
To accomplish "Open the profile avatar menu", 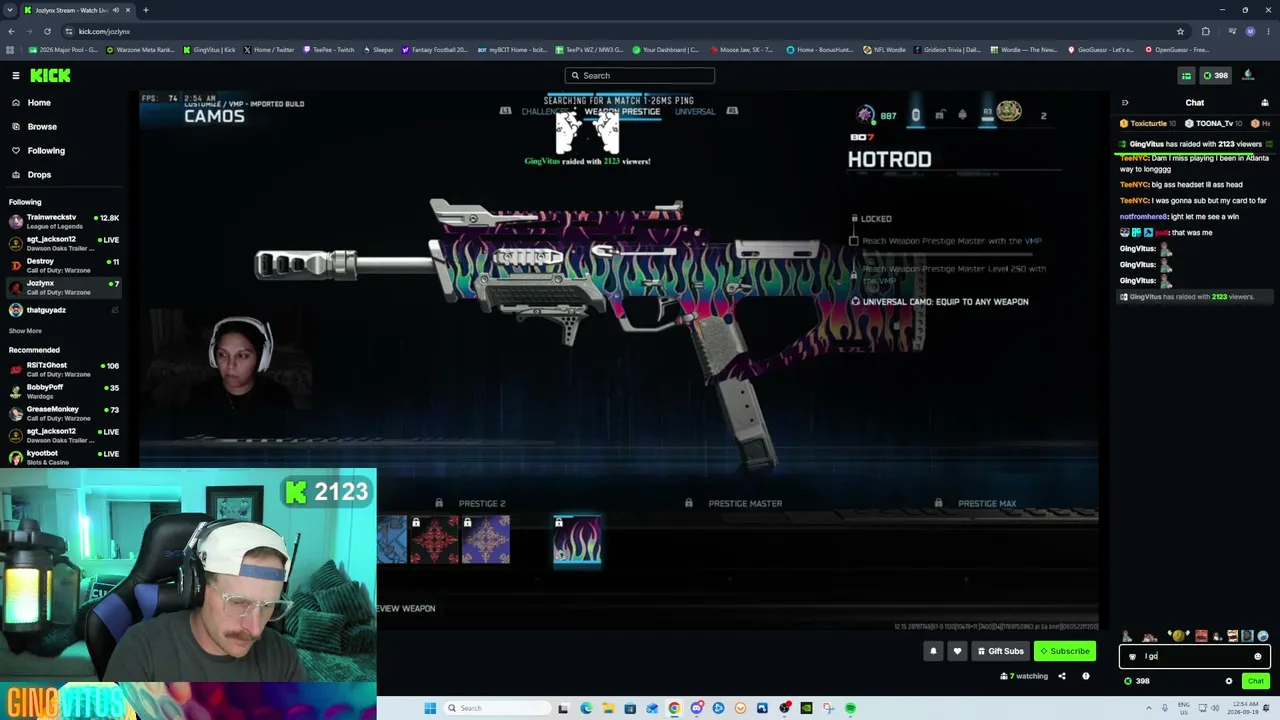I will pyautogui.click(x=1248, y=75).
